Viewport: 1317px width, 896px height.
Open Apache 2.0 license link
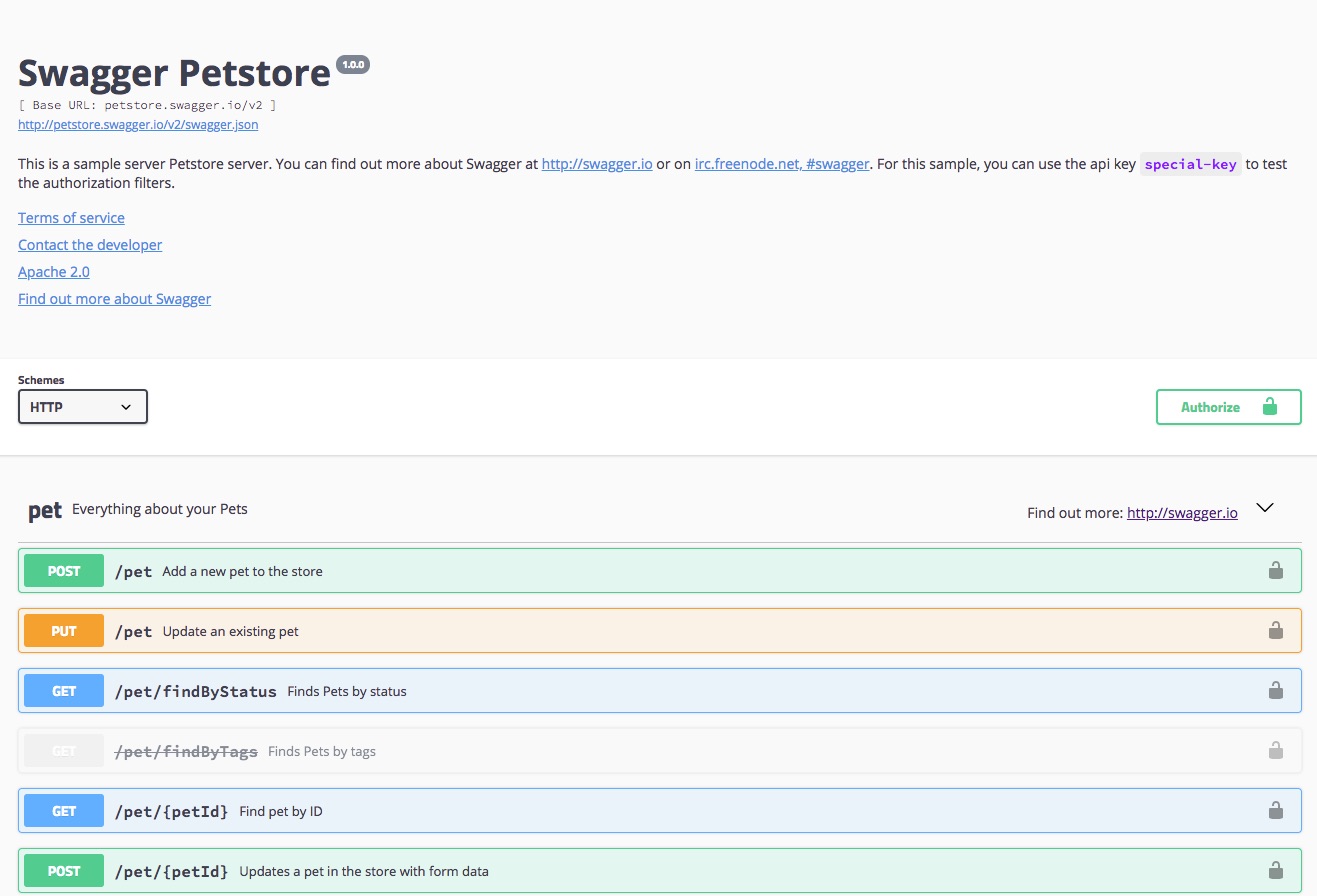click(x=54, y=272)
